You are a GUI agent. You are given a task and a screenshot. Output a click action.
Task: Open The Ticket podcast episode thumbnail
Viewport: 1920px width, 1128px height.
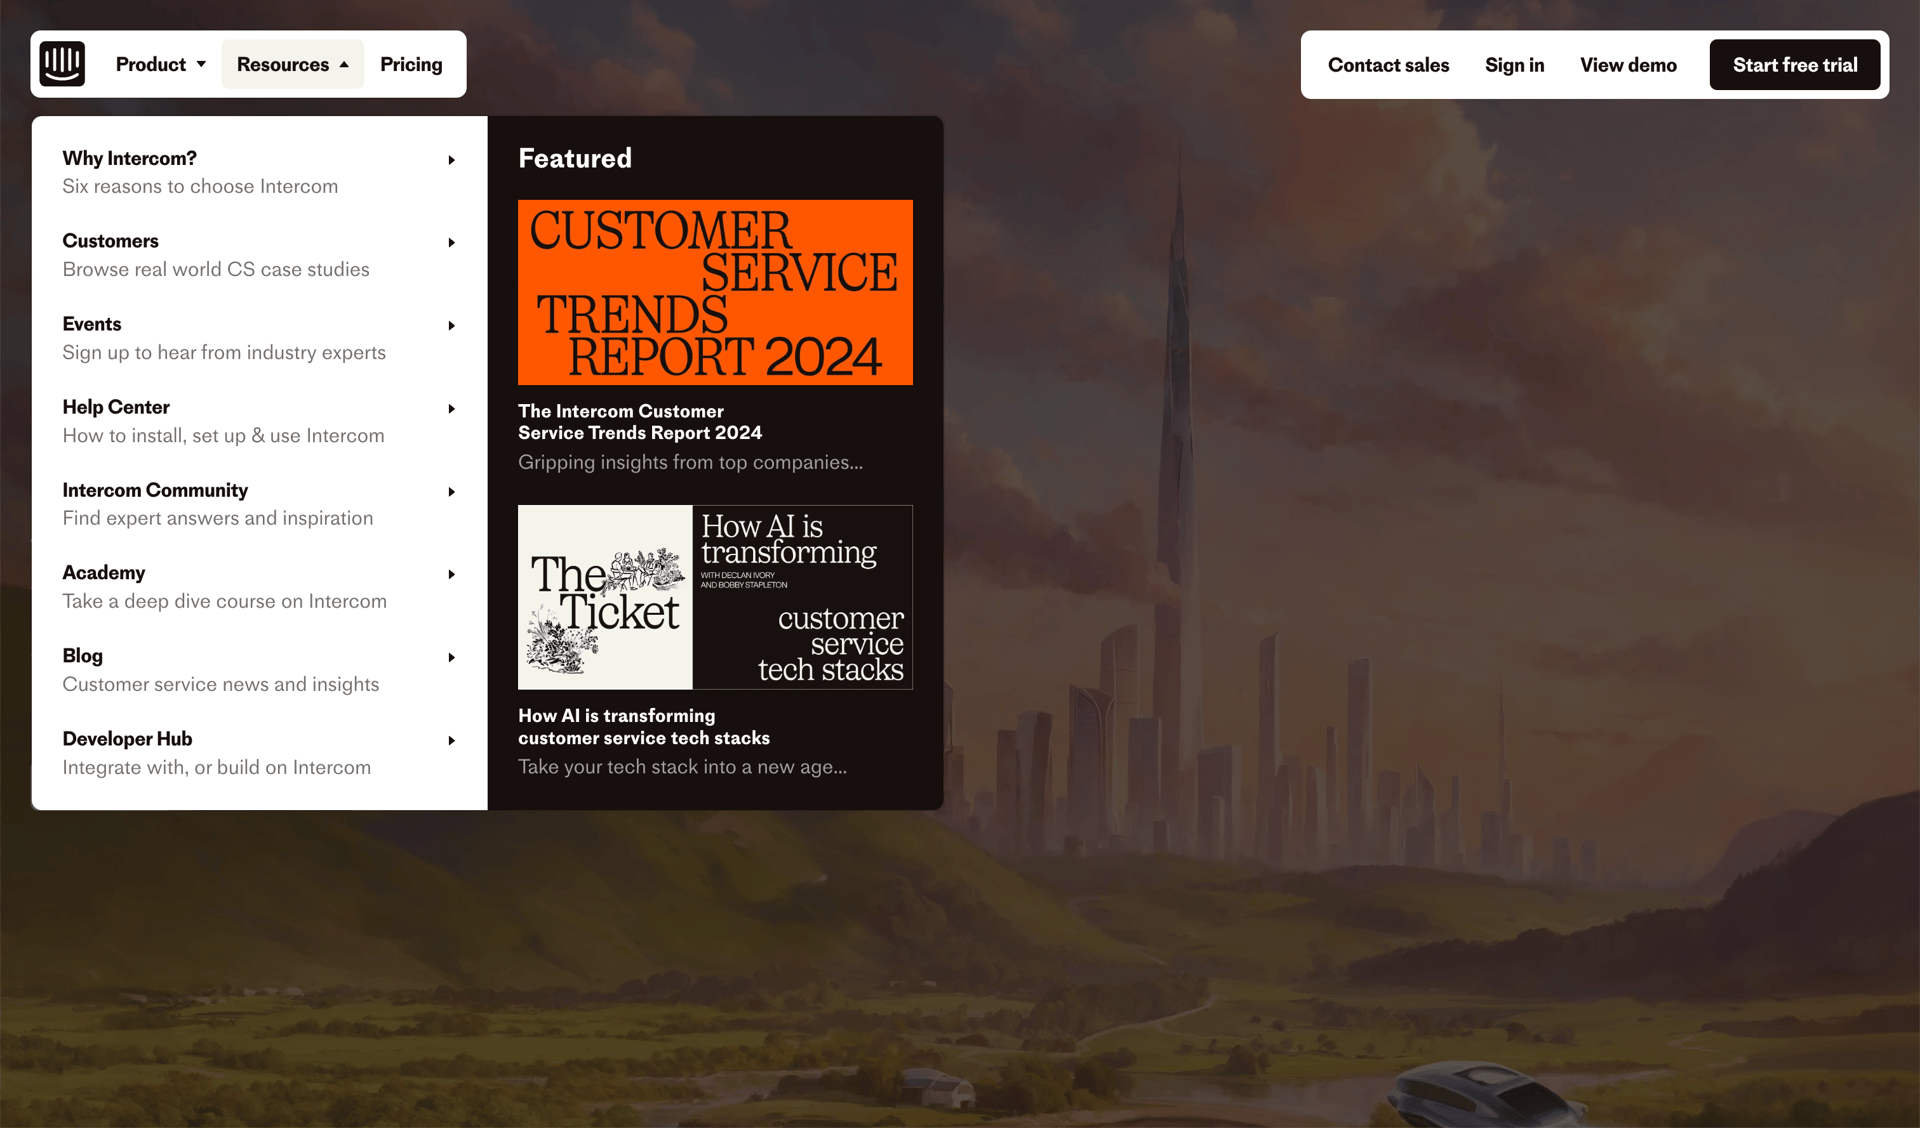tap(715, 597)
